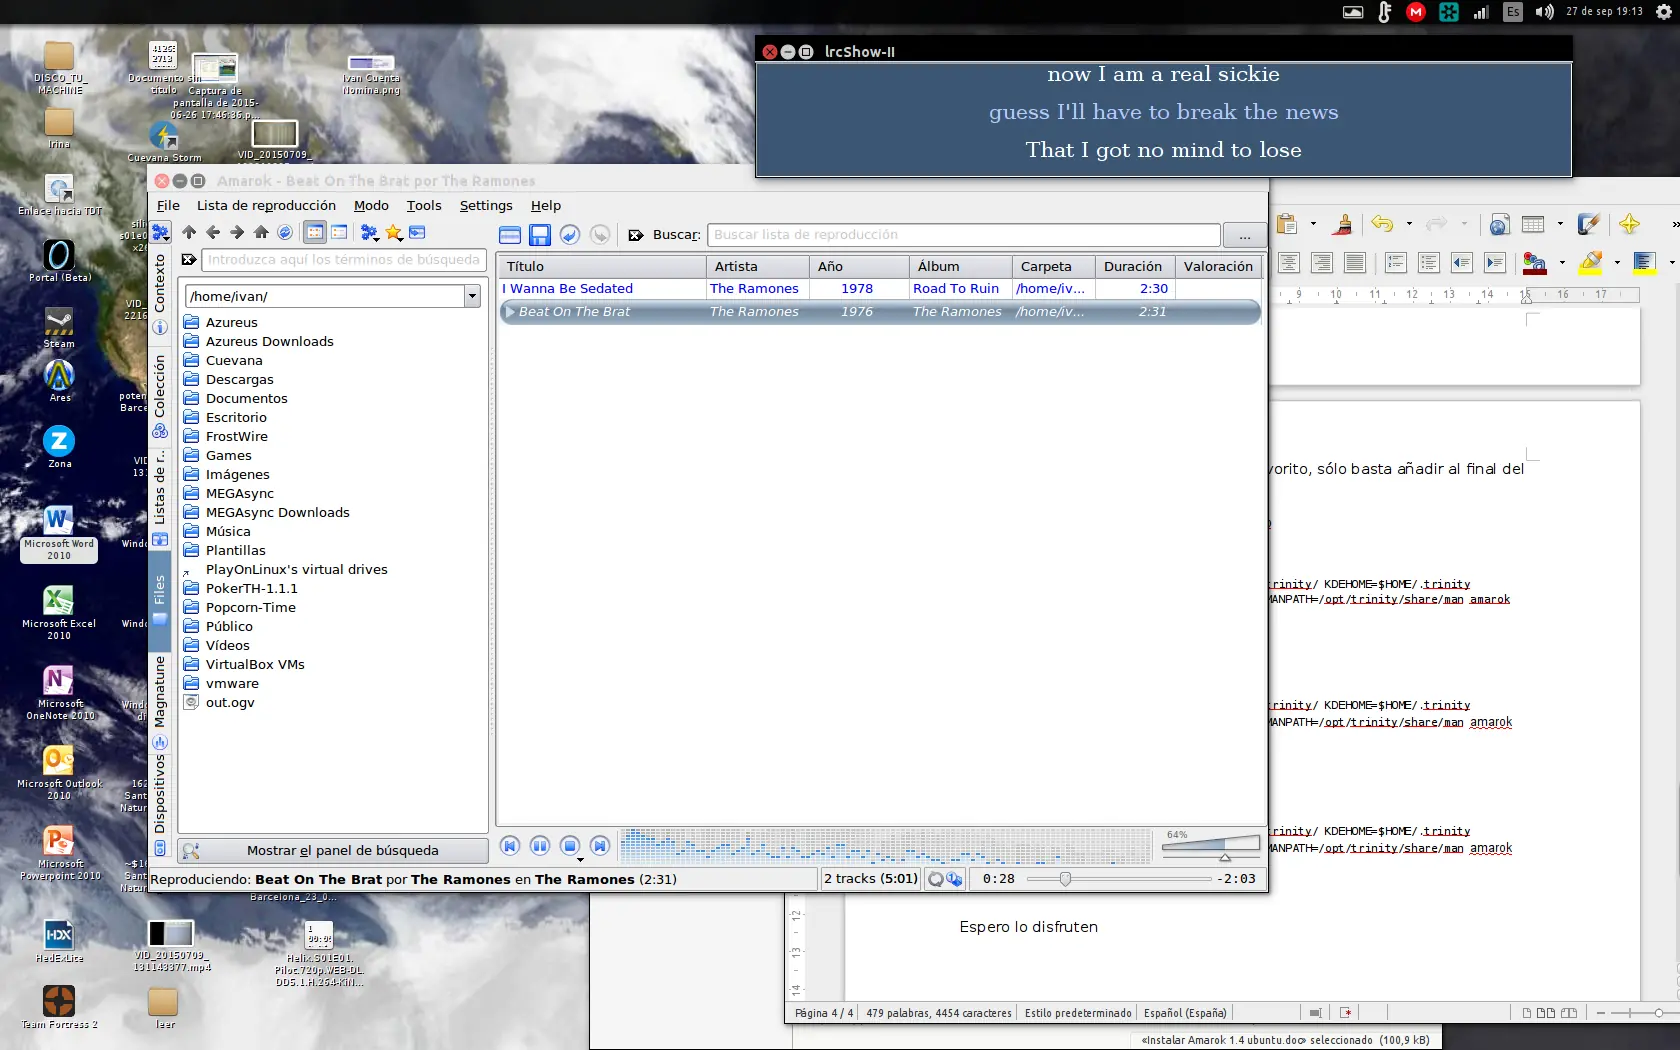Click Writer undo arrow icon

pos(1382,224)
